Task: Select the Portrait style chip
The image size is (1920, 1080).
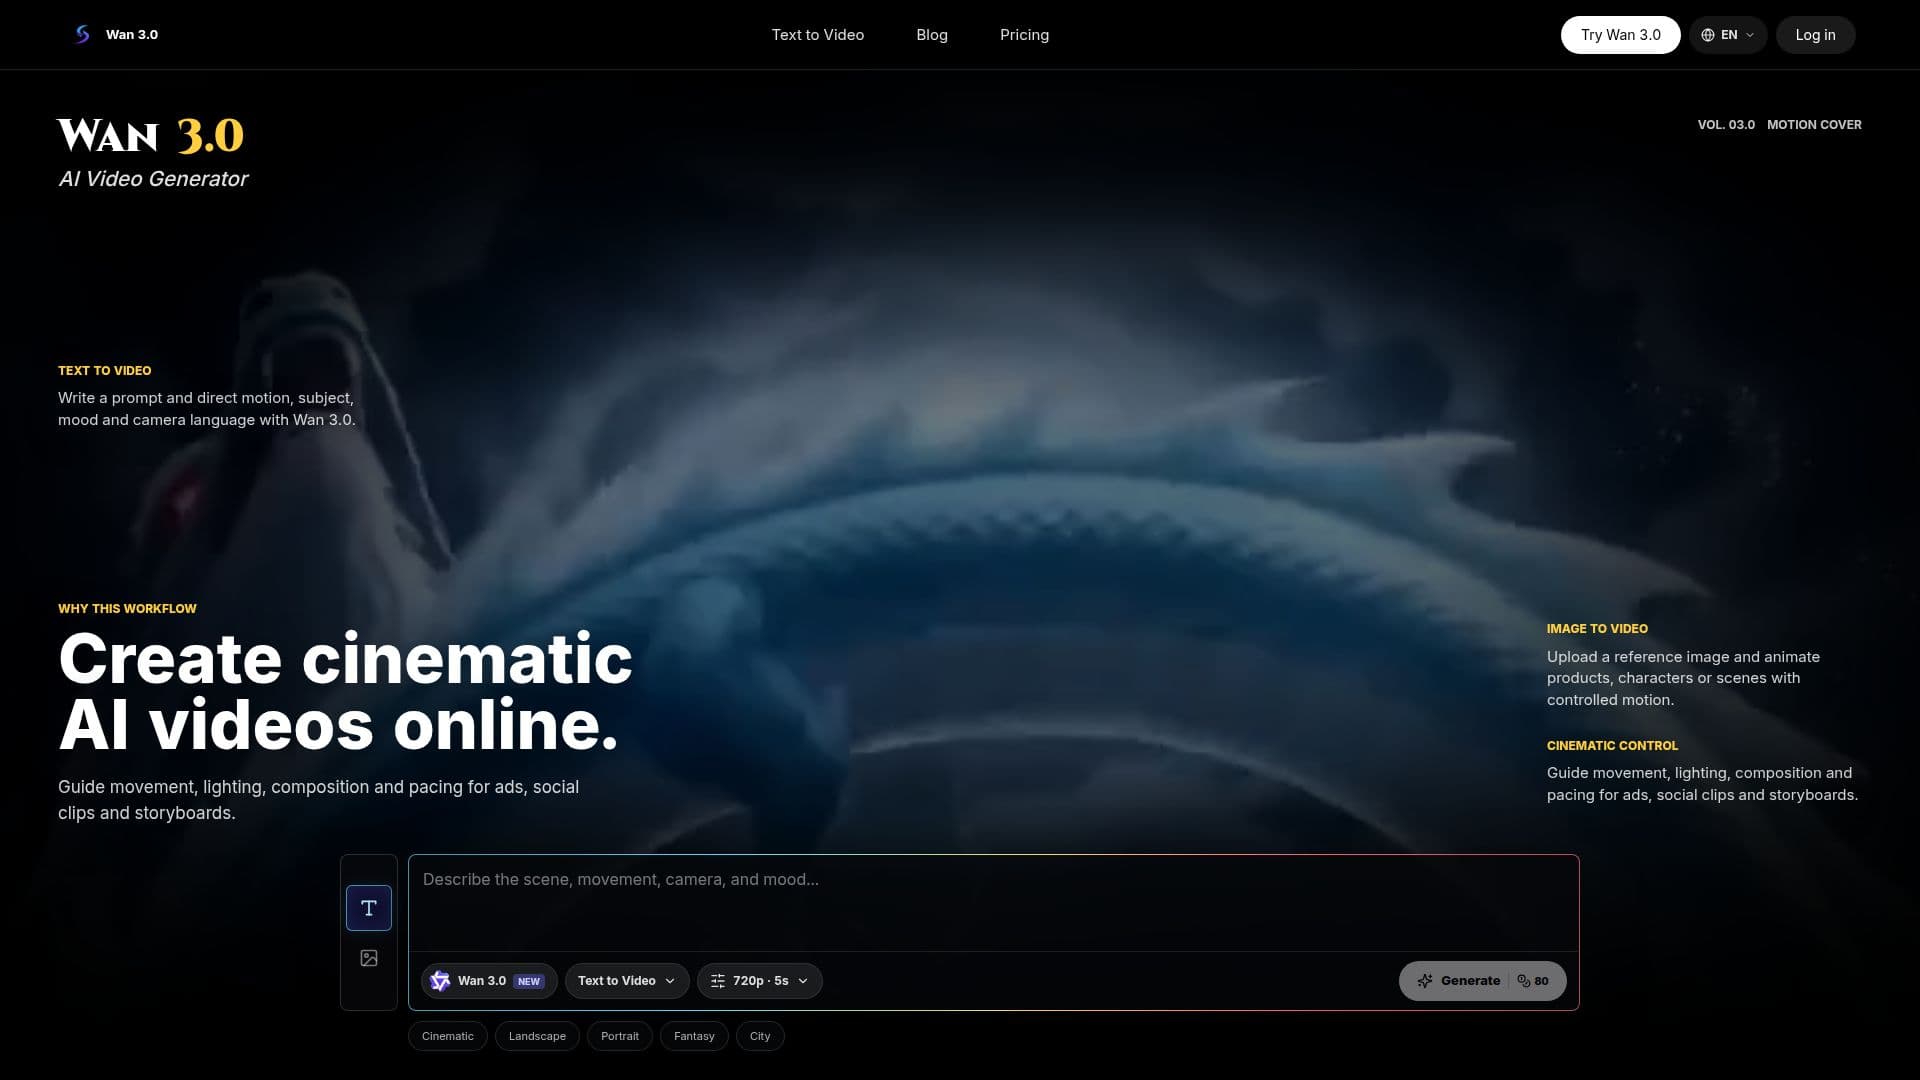Action: point(620,1036)
